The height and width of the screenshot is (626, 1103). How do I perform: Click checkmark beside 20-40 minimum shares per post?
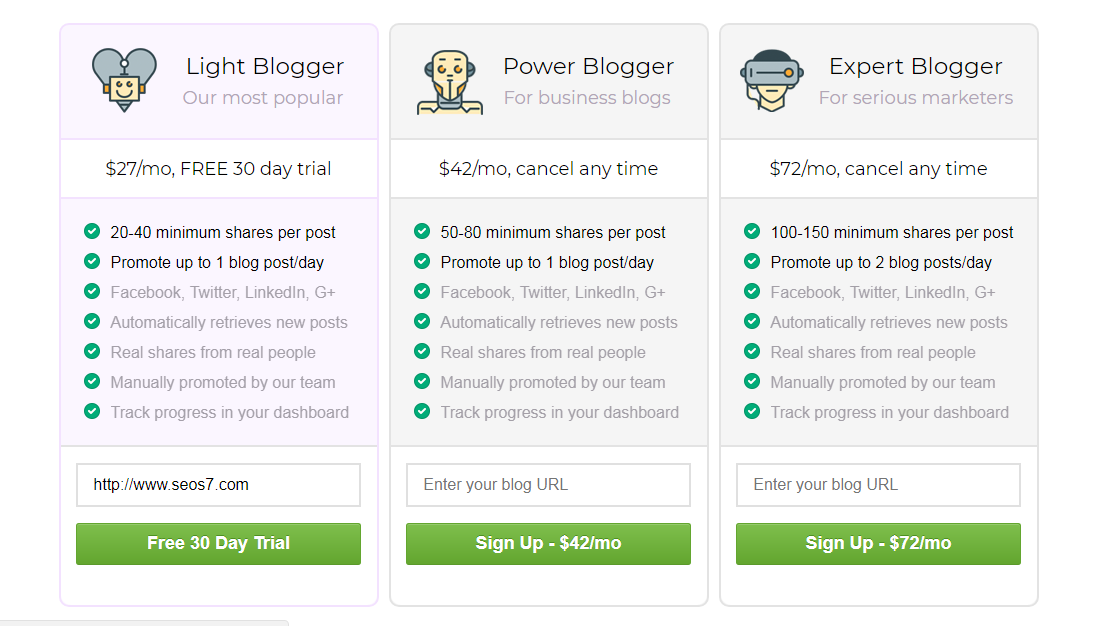(x=92, y=231)
